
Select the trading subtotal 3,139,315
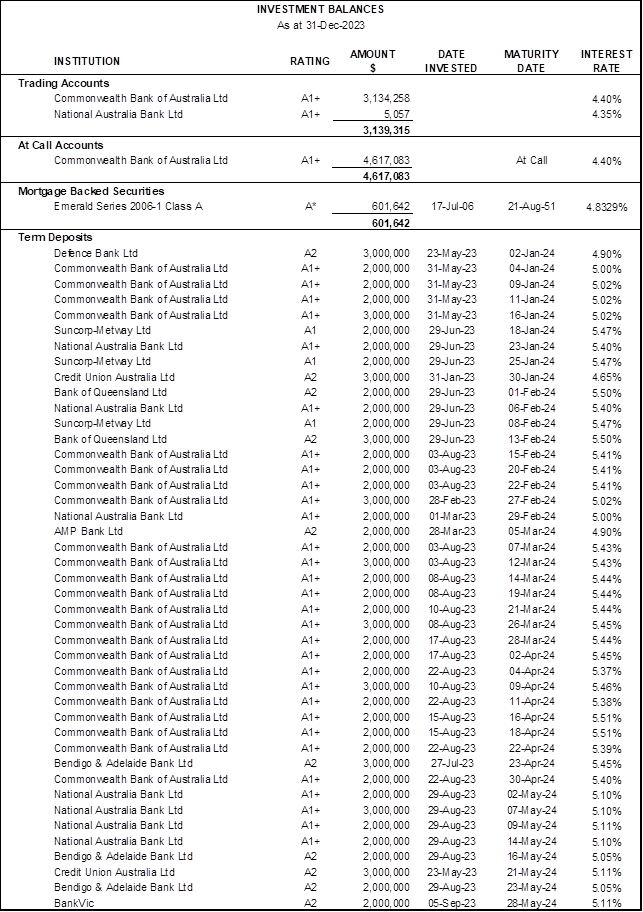click(386, 130)
